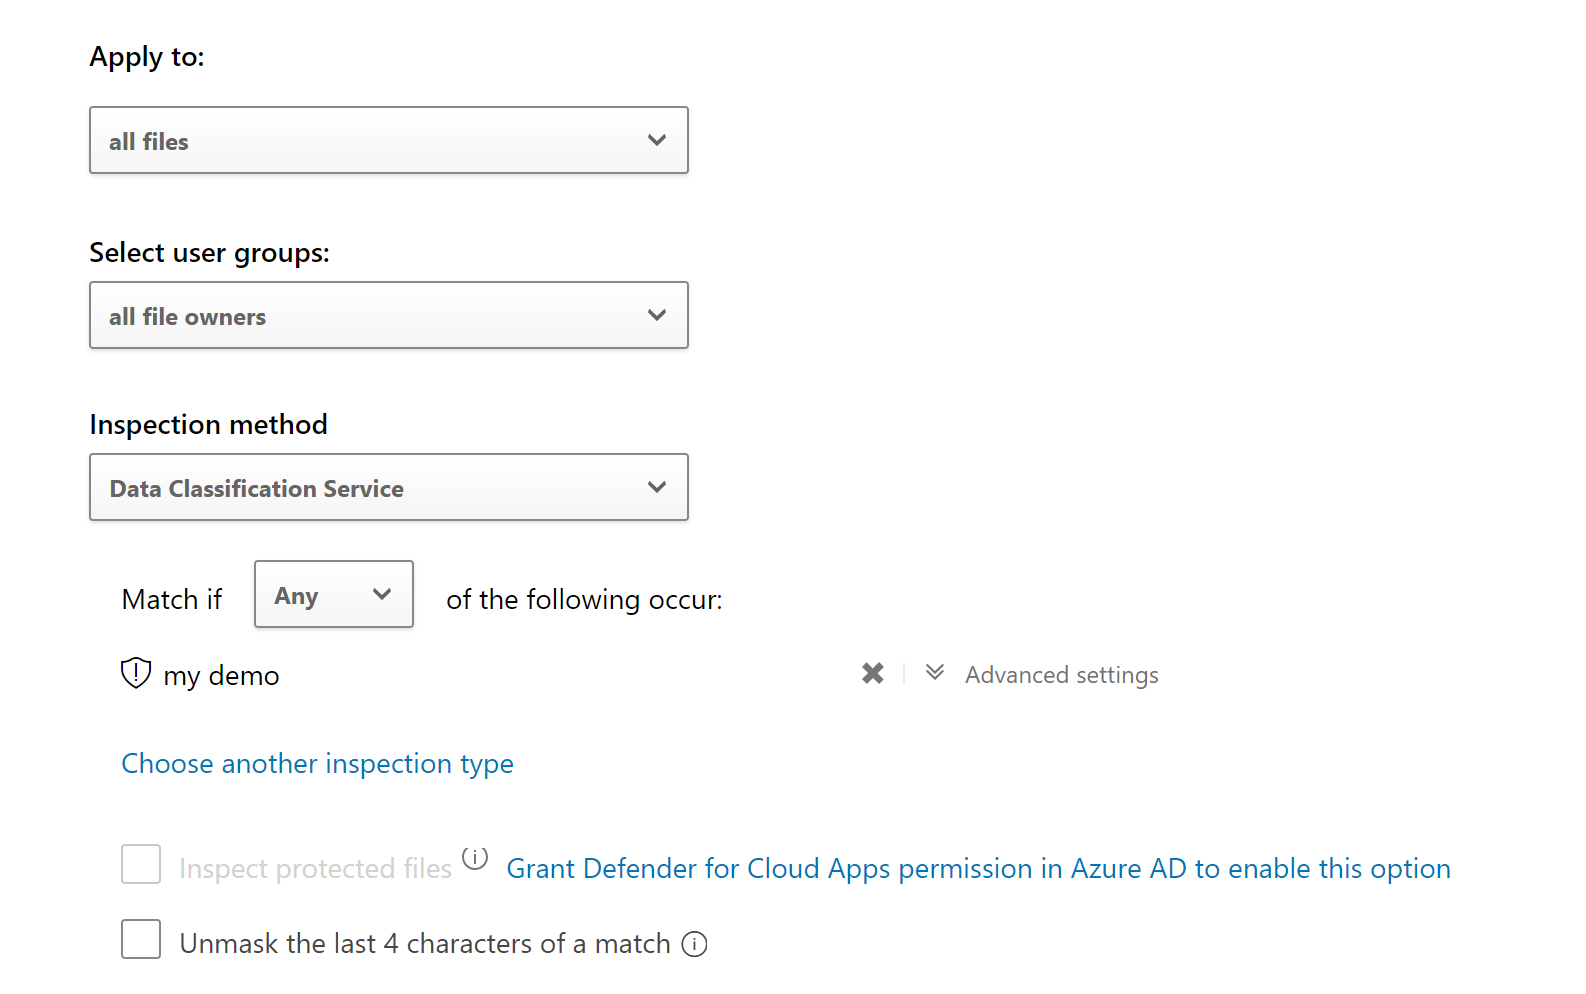Open the Match if 'Any' dropdown
The height and width of the screenshot is (994, 1586).
click(333, 594)
